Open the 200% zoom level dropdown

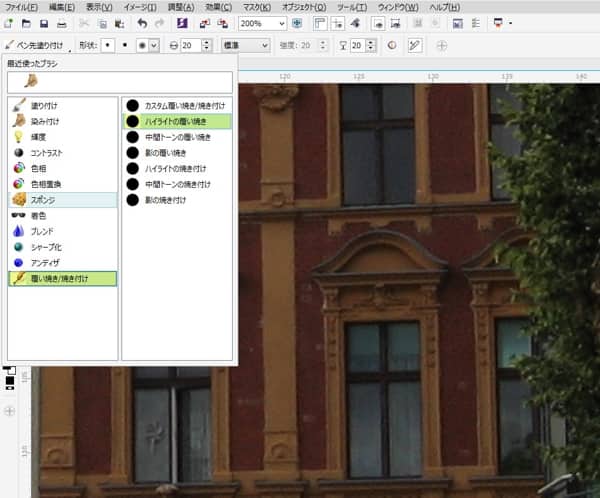click(280, 23)
